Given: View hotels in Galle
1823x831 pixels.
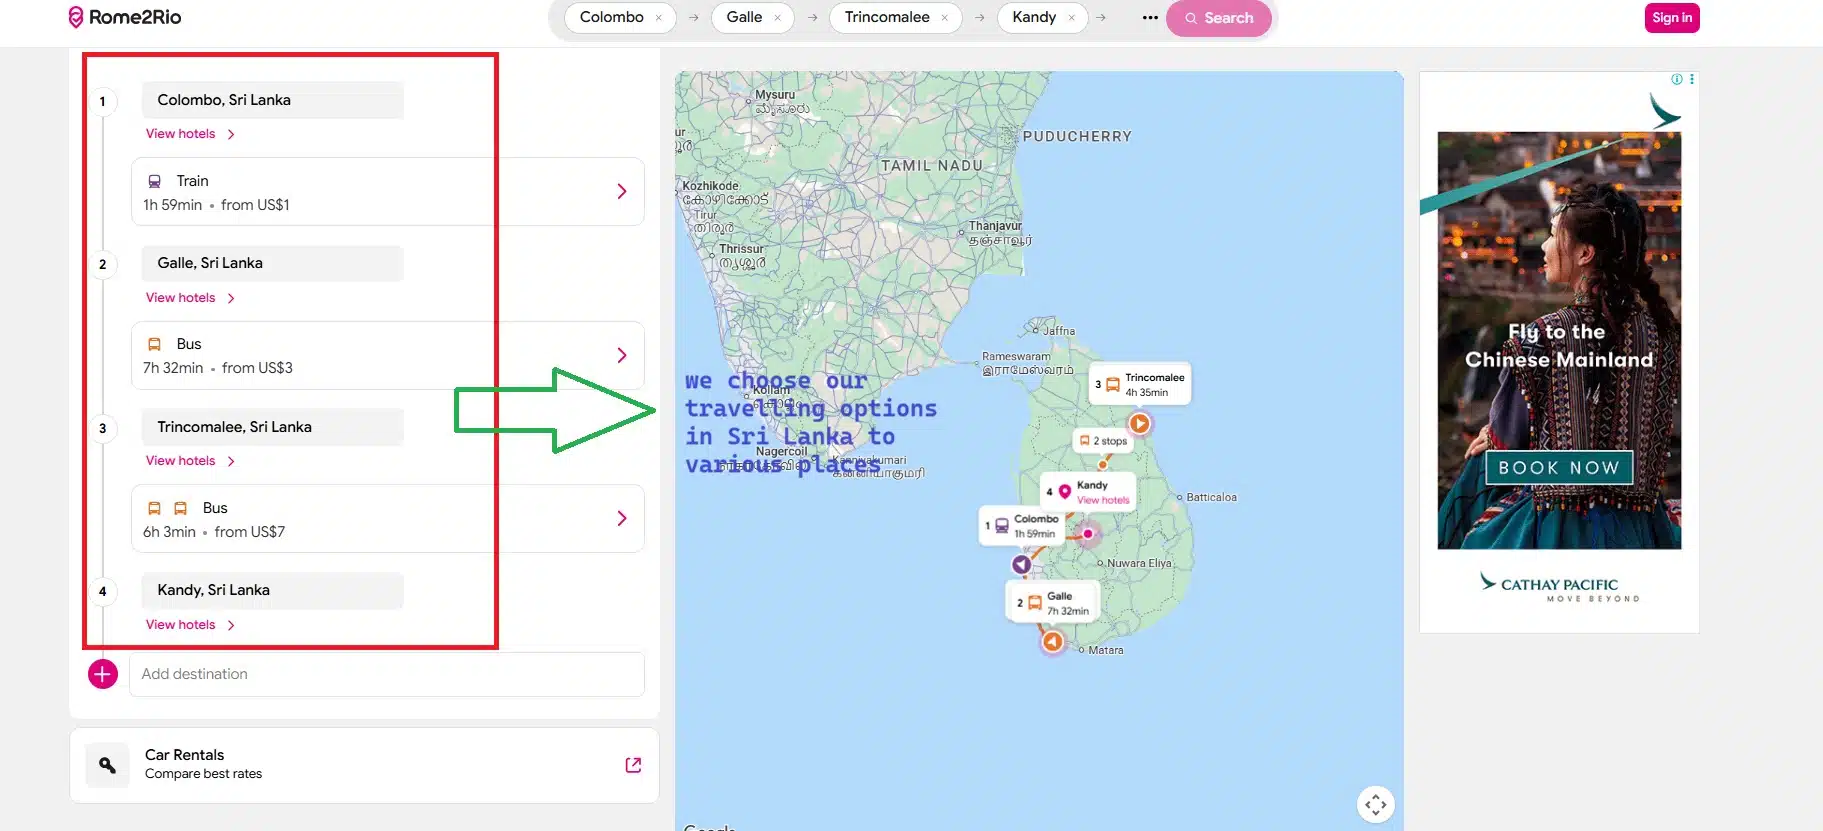Looking at the screenshot, I should tap(190, 298).
